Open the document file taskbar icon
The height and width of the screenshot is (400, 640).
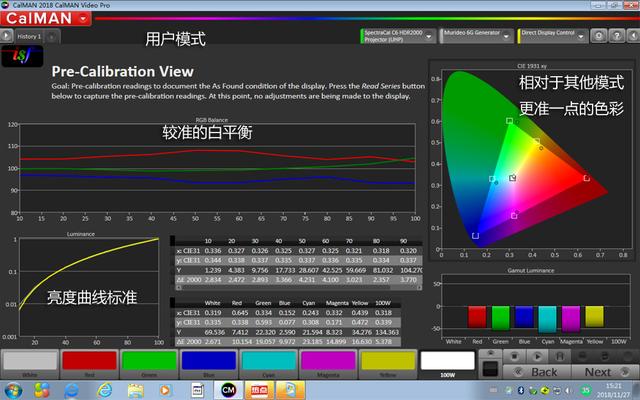(x=198, y=390)
